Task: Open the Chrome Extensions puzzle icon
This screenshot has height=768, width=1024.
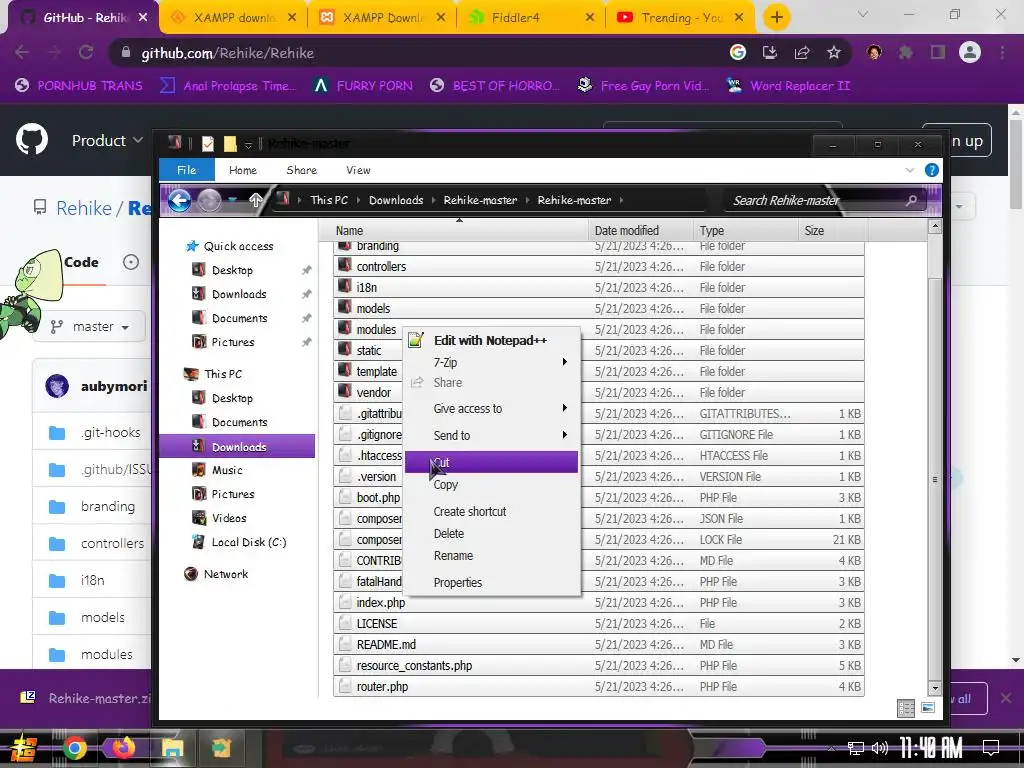Action: tap(905, 52)
